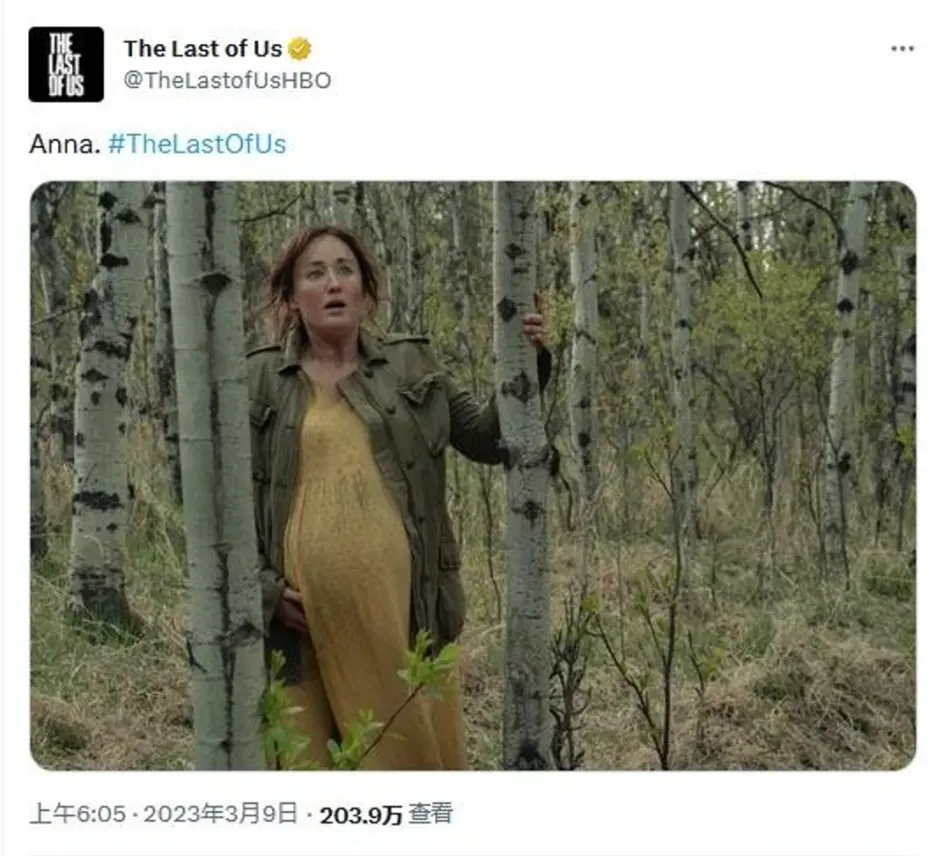Click The Last of Us display name
Image resolution: width=942 pixels, height=856 pixels.
202,49
